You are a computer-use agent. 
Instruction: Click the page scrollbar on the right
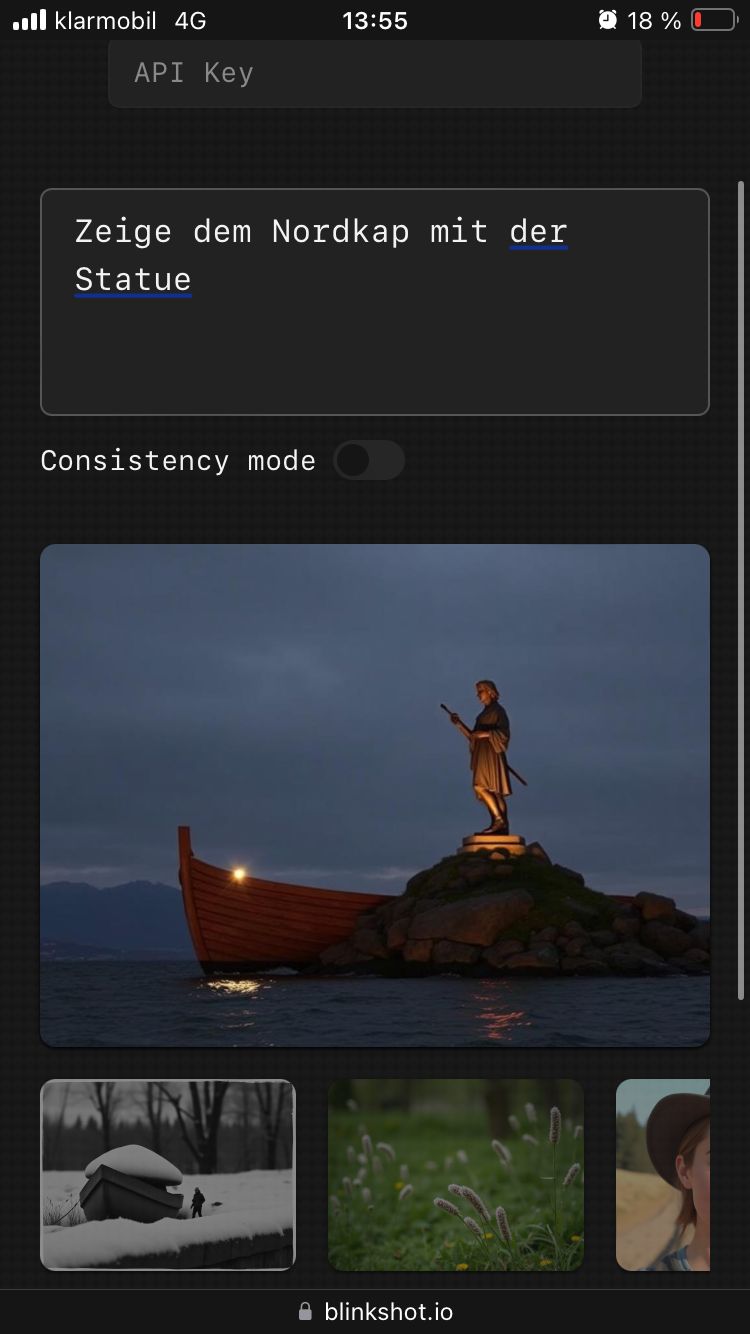[740, 590]
